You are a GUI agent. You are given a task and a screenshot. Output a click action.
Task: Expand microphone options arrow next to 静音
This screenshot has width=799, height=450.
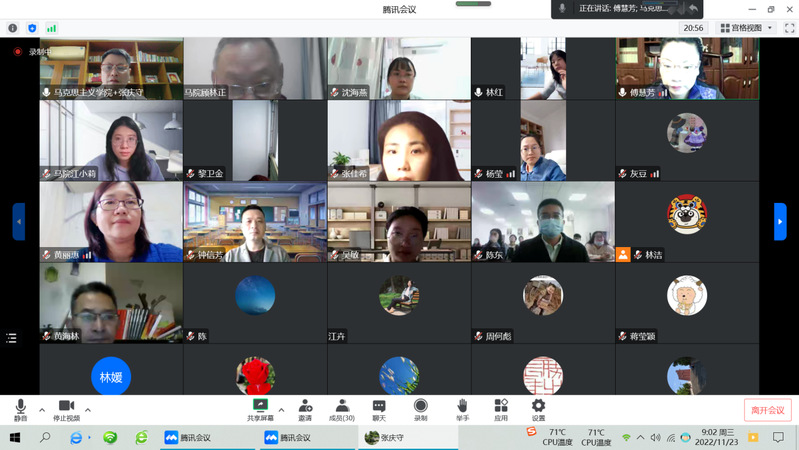pos(42,410)
